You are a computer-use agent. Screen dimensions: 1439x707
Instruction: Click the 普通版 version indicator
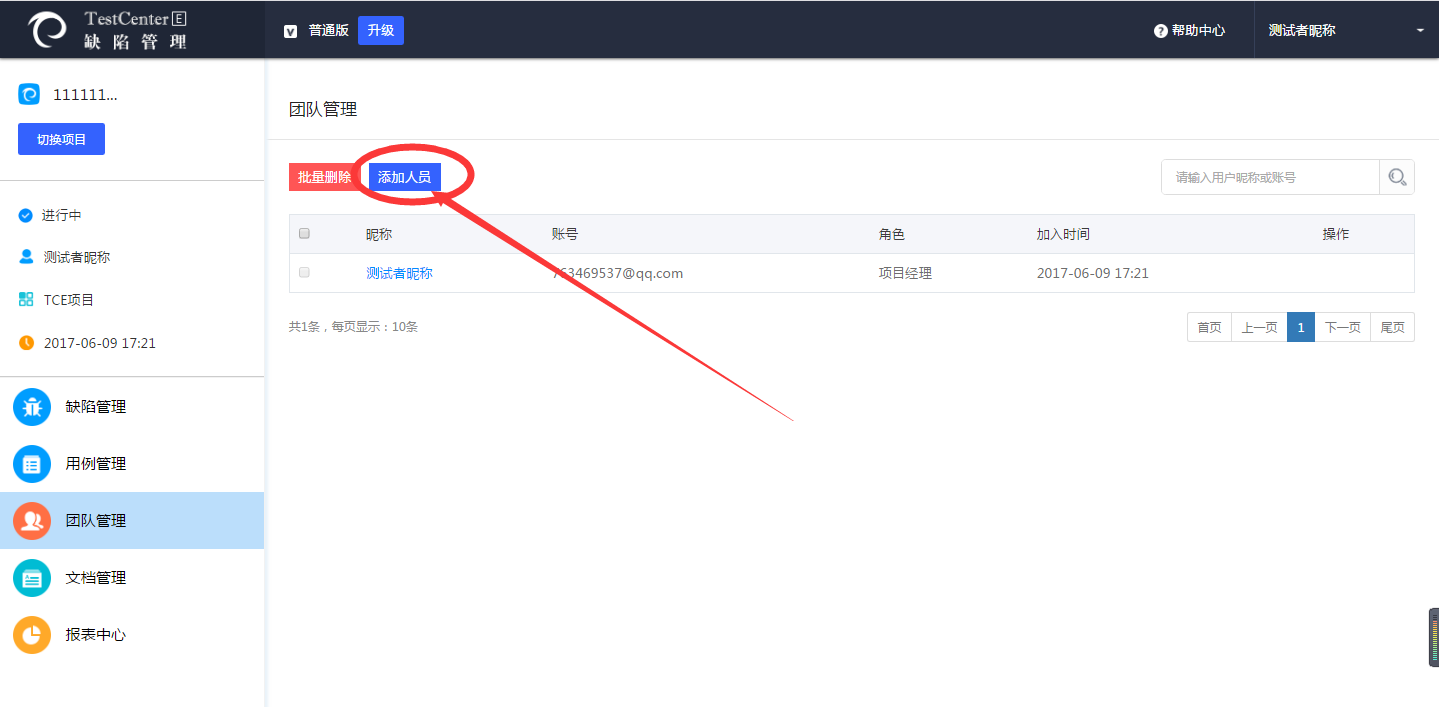pos(316,31)
